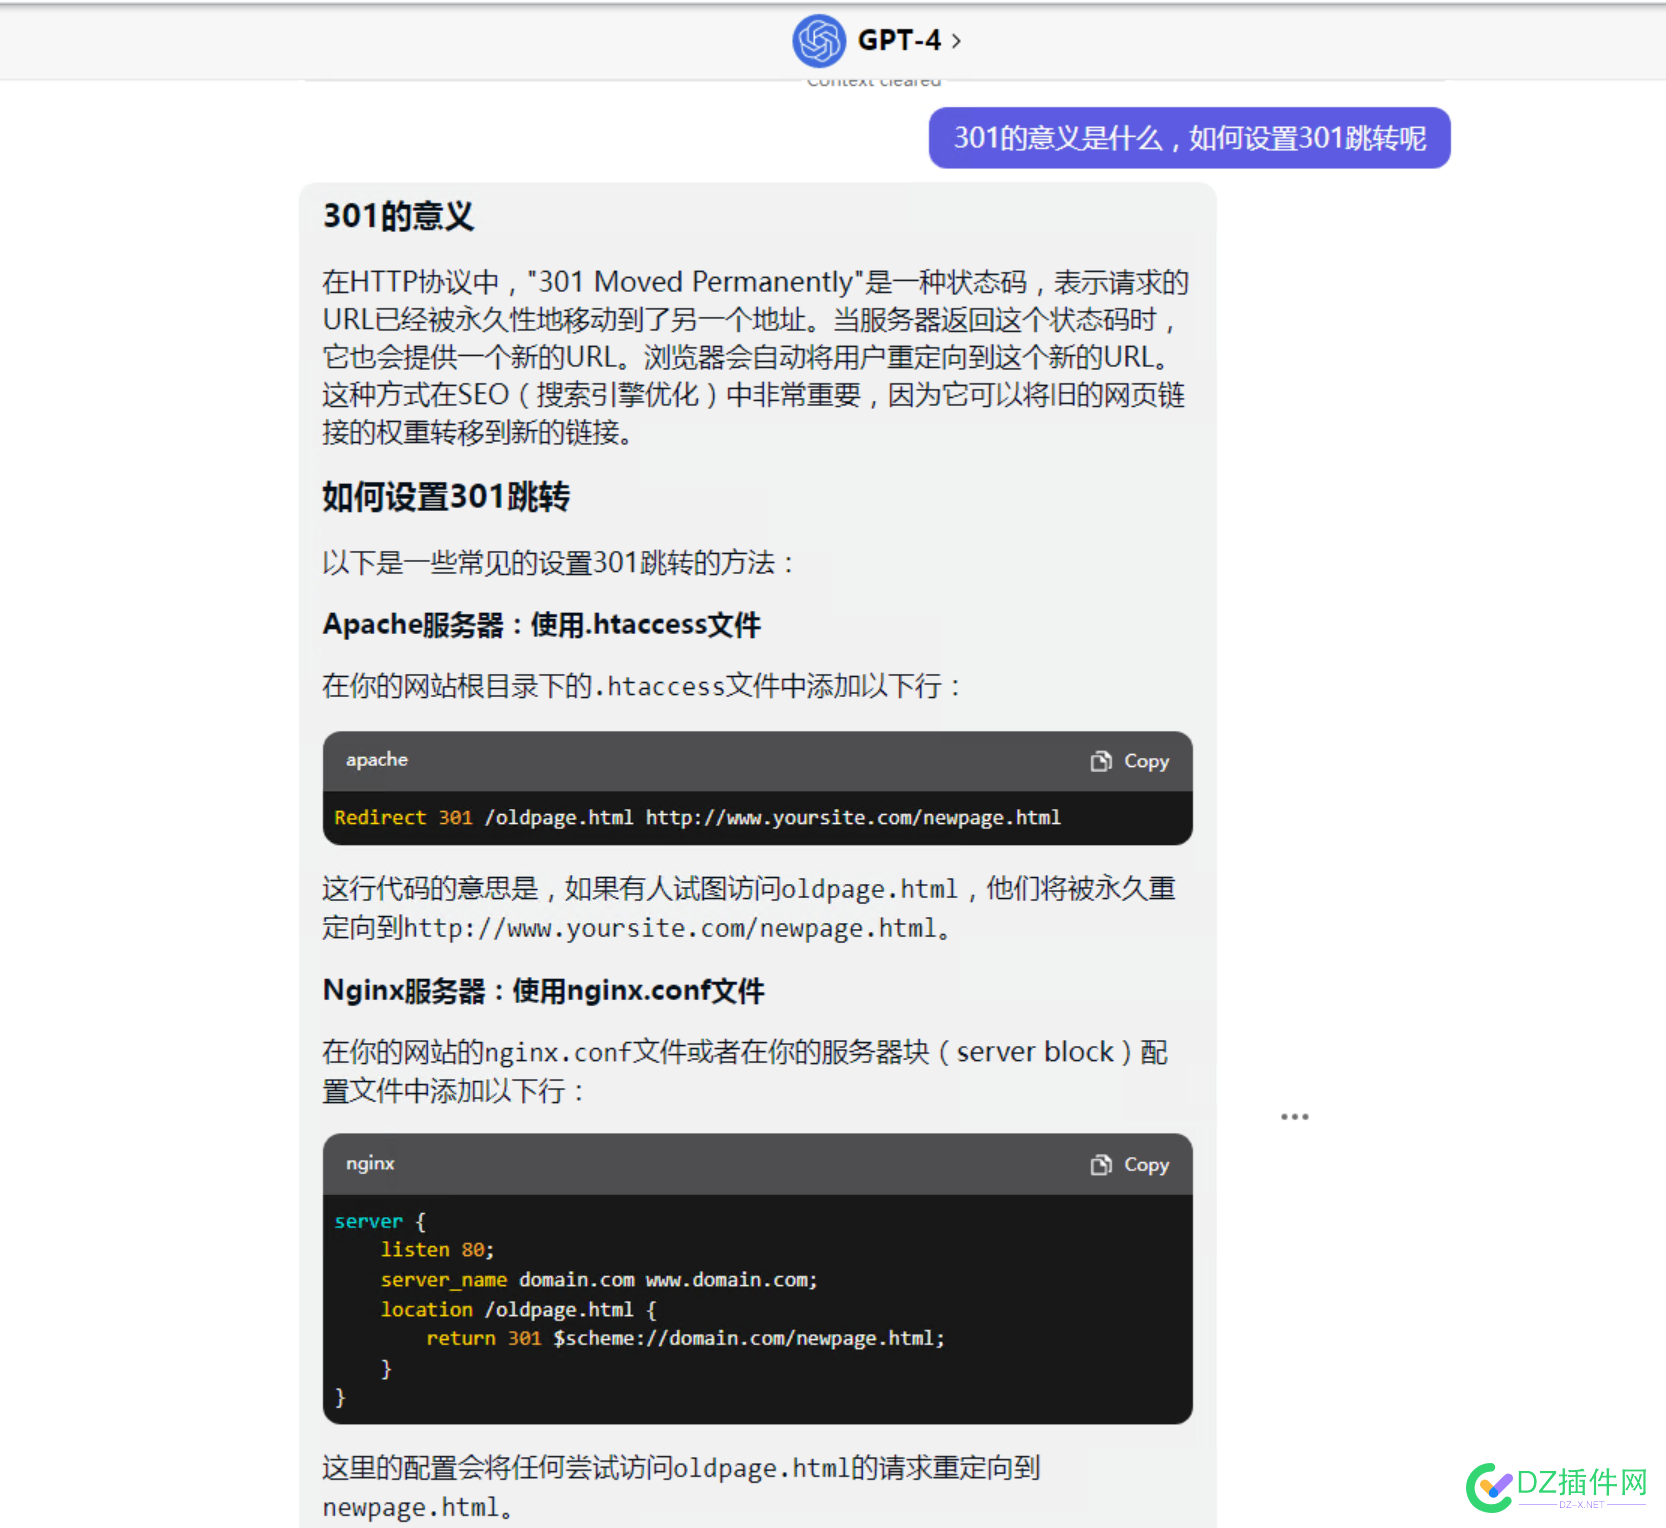Image resolution: width=1666 pixels, height=1528 pixels.
Task: Click the heading 301的意义
Action: 398,216
